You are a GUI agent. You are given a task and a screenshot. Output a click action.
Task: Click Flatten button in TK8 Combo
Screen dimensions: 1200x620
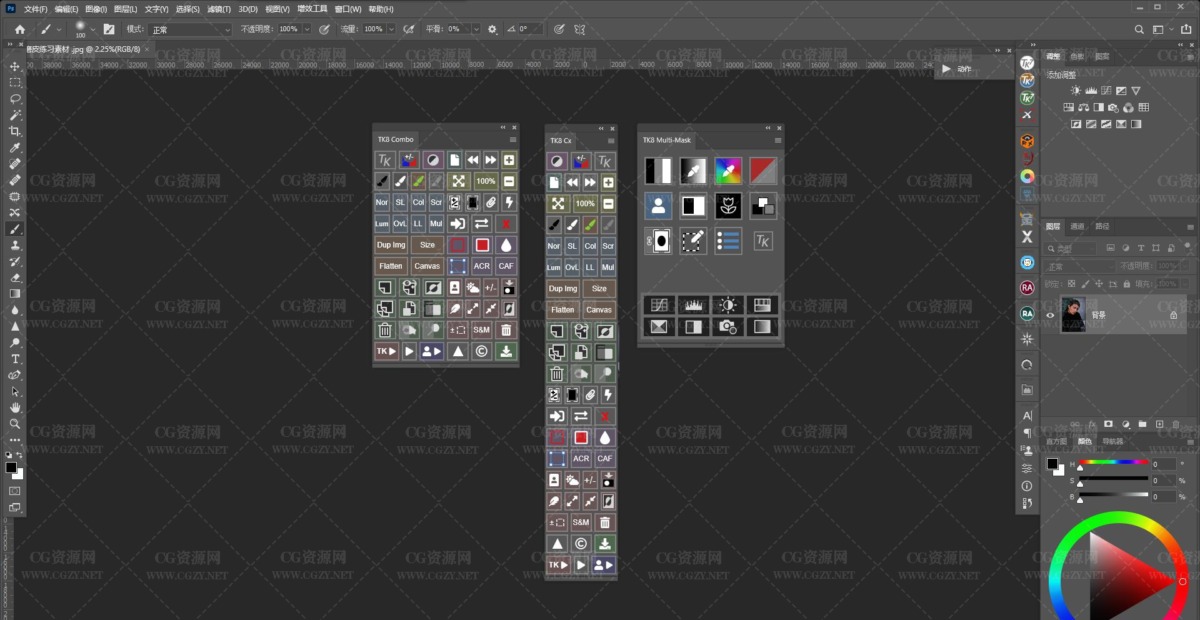pos(391,266)
